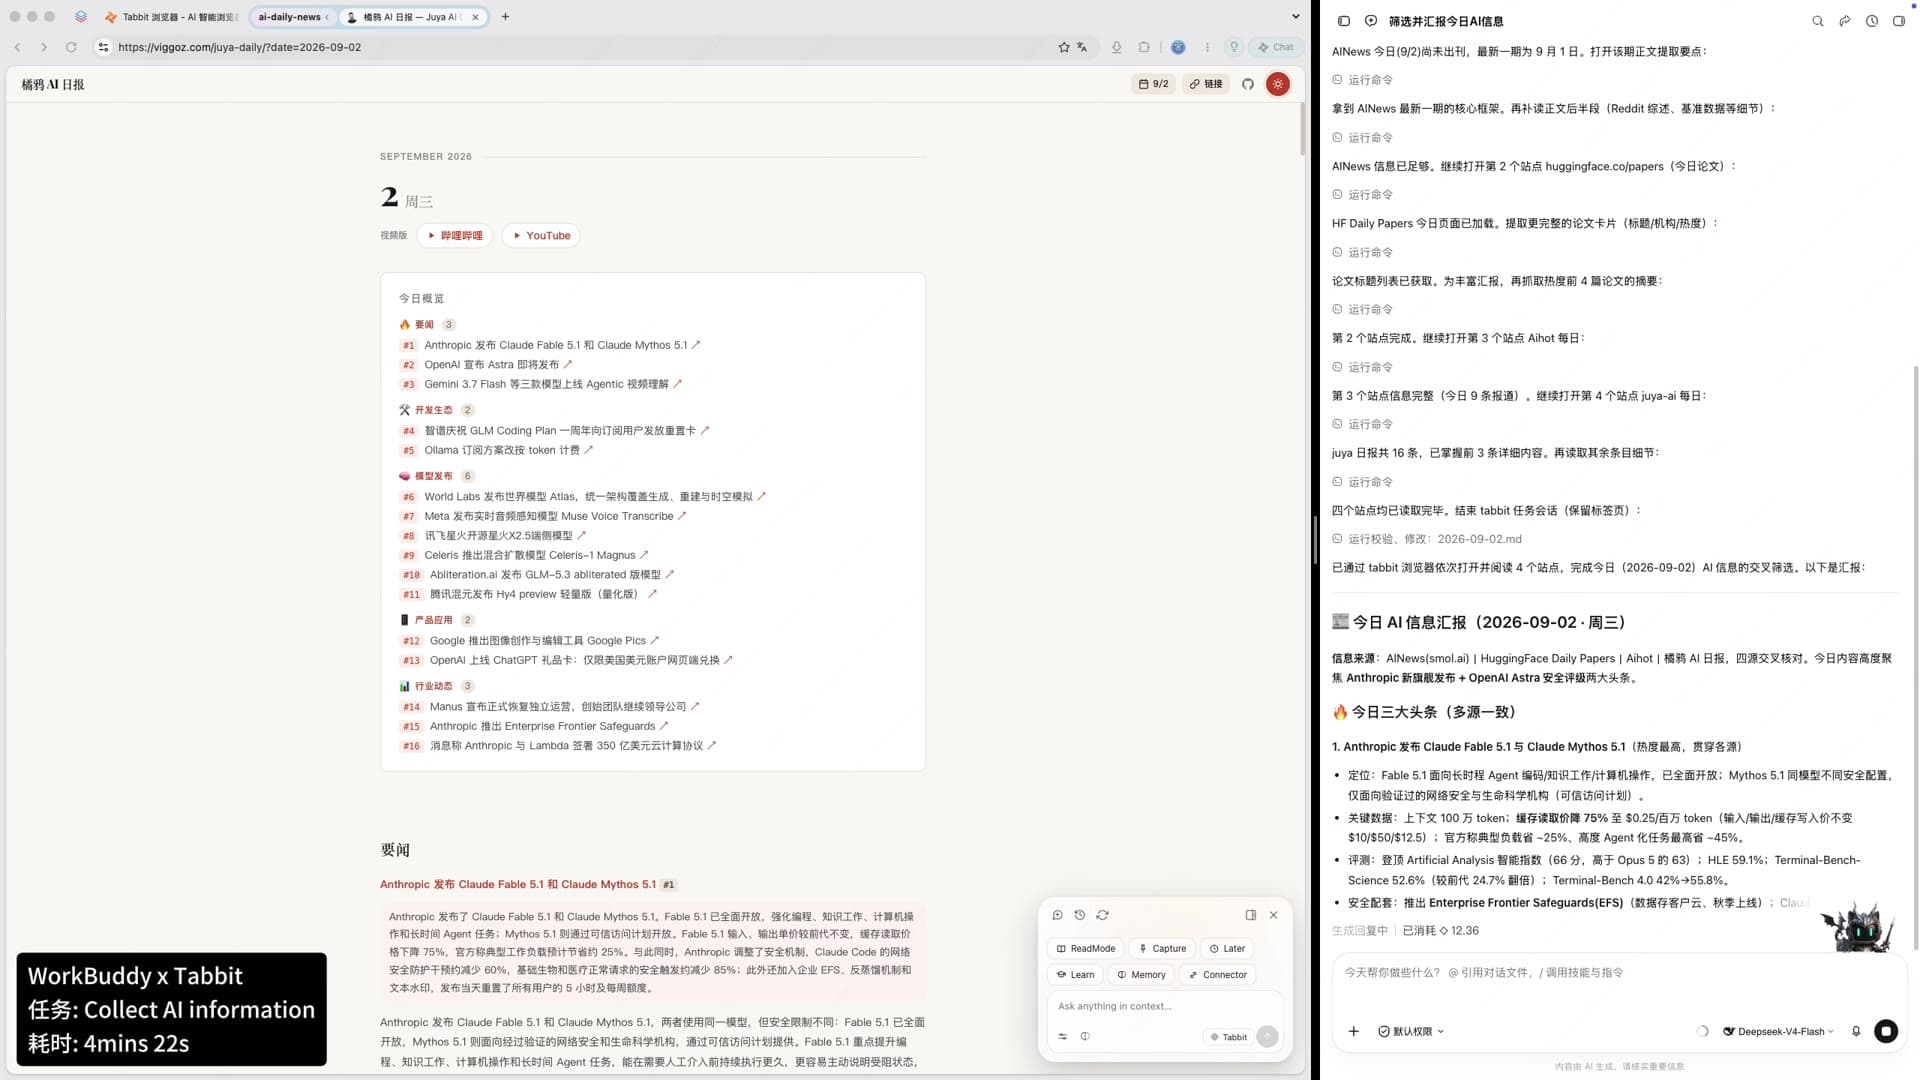Open the Deepseek-V4-Flash model dropdown

1779,1032
